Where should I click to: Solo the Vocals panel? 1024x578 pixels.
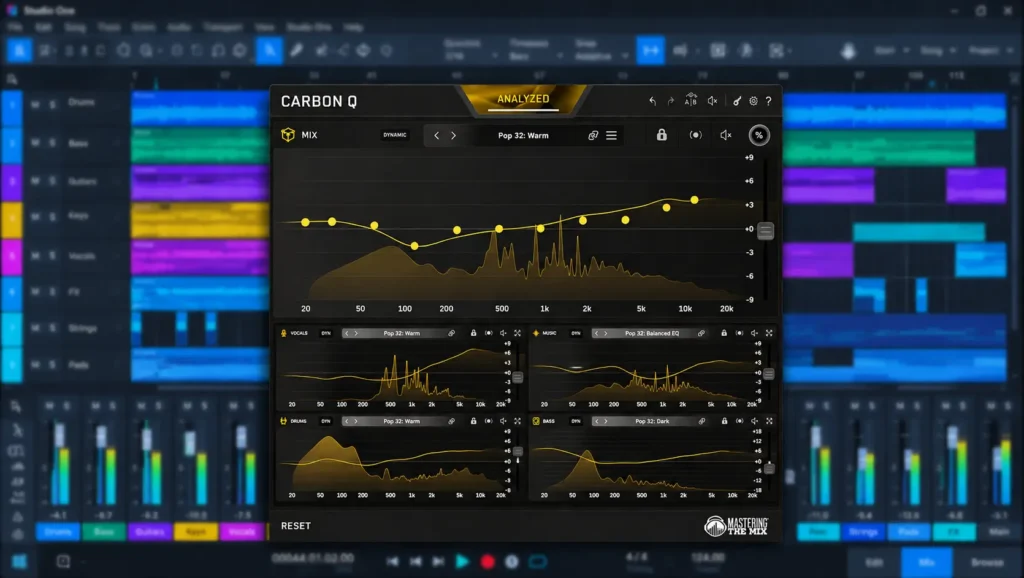488,333
